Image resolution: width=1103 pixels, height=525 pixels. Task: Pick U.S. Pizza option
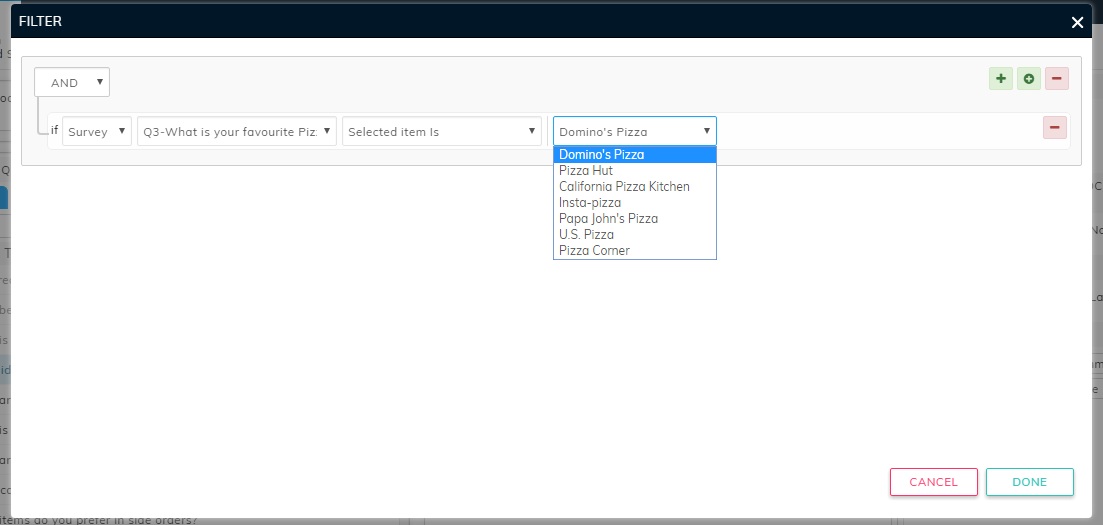pos(635,234)
